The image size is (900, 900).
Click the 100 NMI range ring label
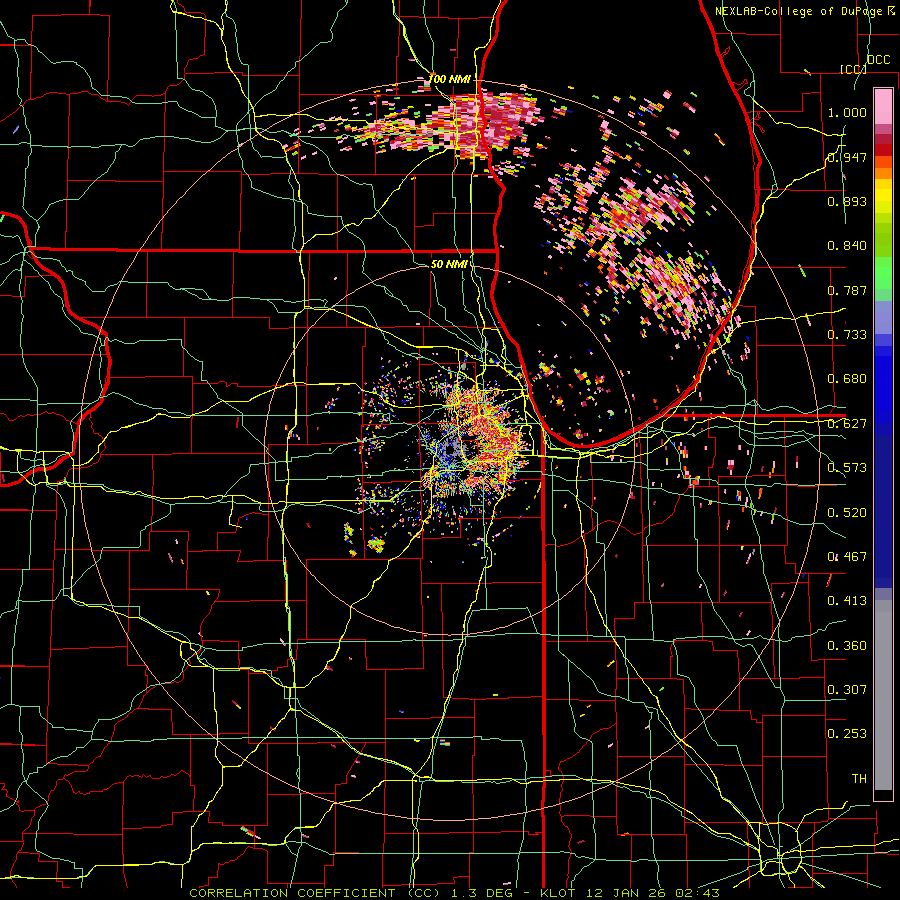pos(449,79)
